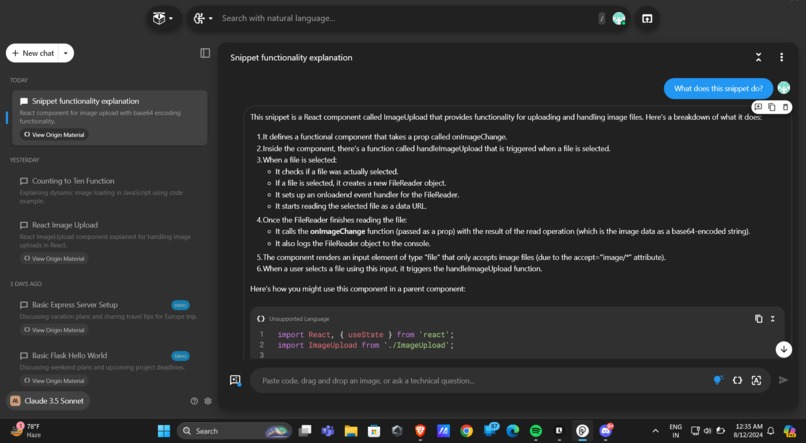
Task: Focus the 'Paste code' chat input box
Action: [483, 381]
